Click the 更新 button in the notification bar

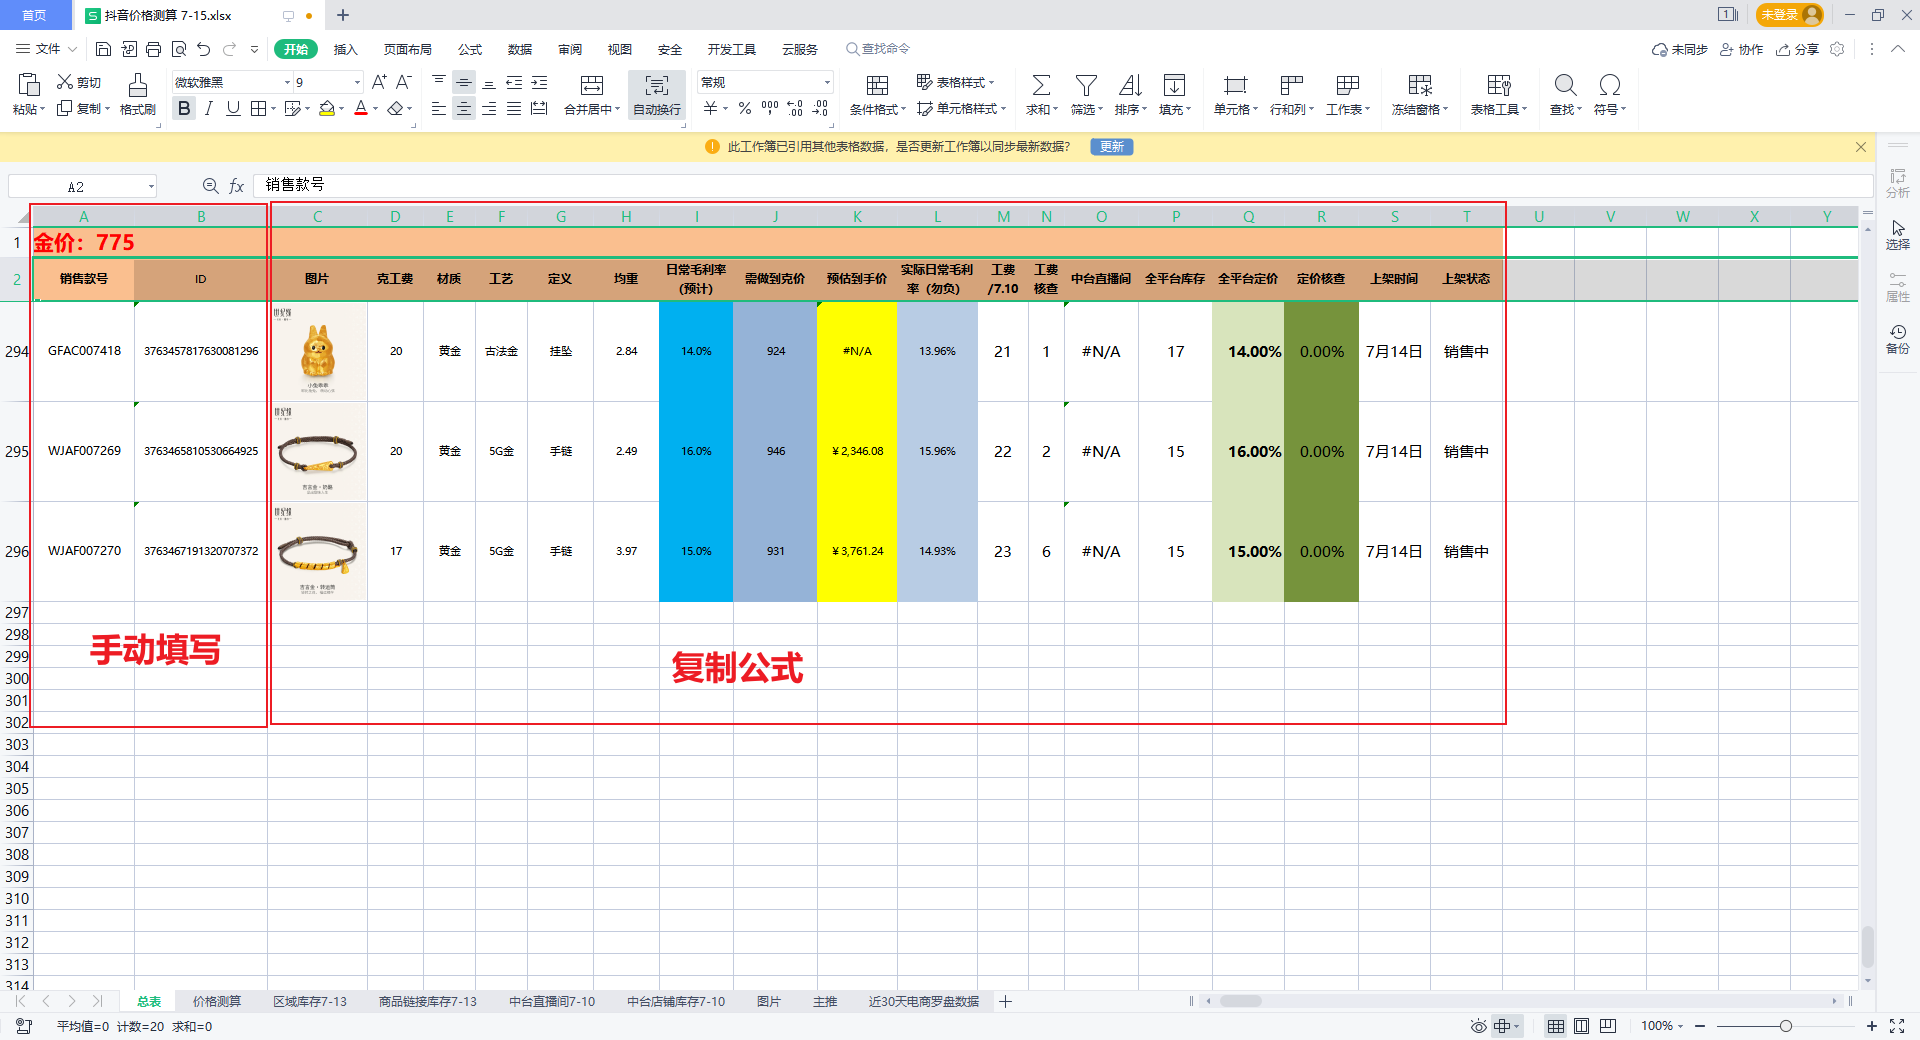click(1111, 147)
